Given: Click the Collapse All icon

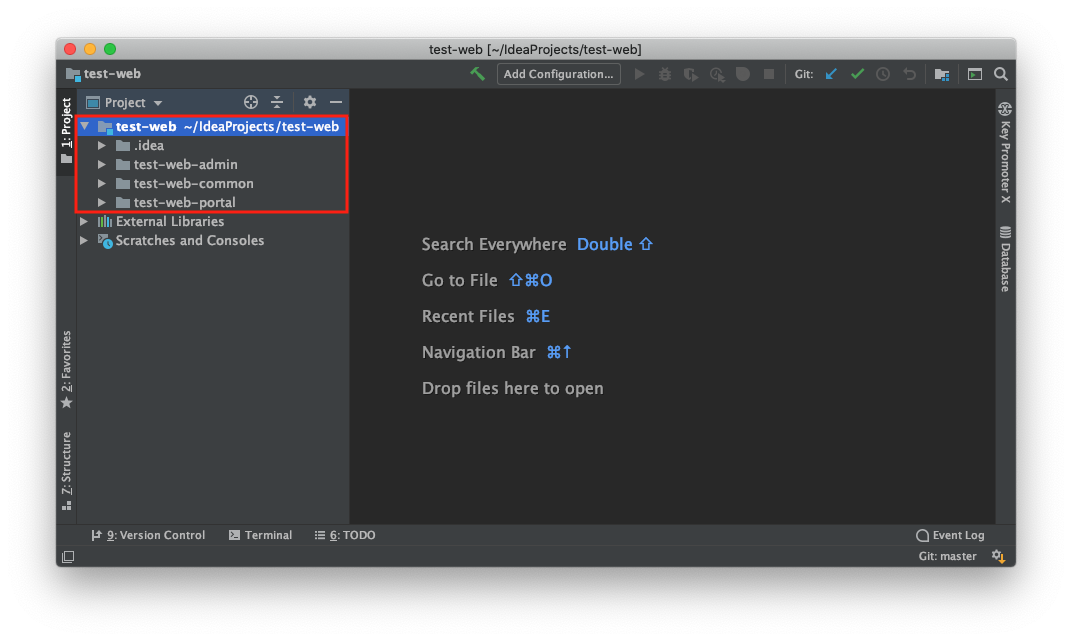Looking at the screenshot, I should pos(277,103).
